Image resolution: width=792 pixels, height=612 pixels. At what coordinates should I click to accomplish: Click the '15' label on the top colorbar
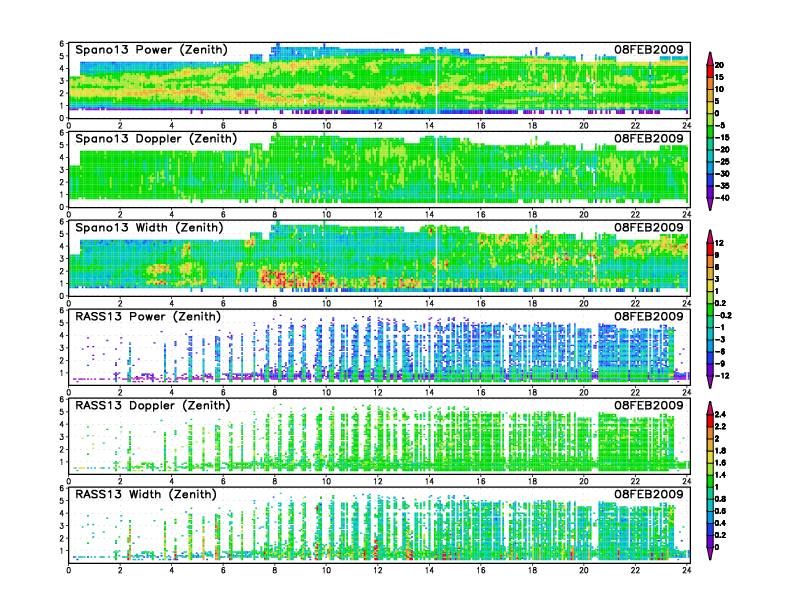[719, 77]
